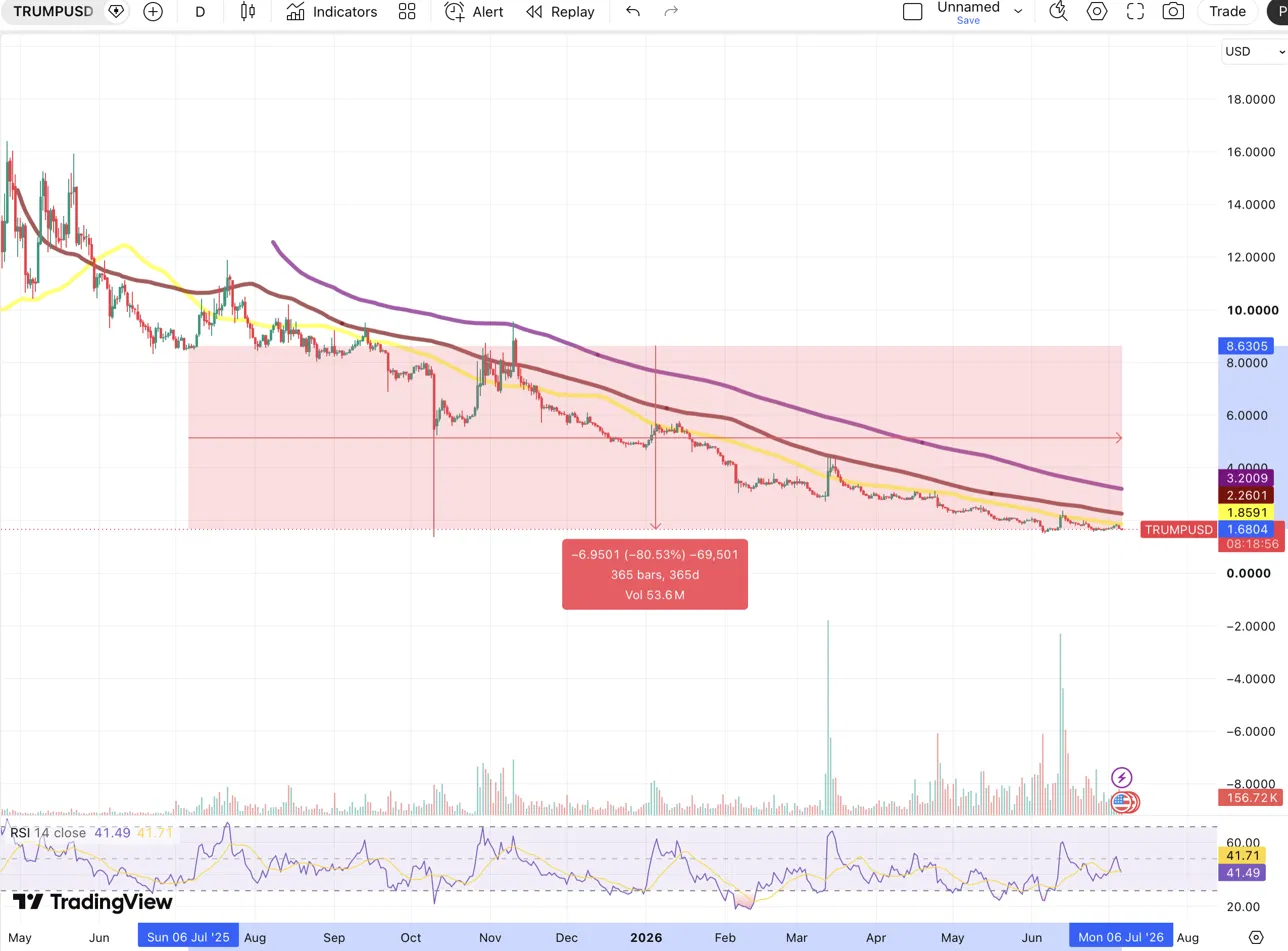The image size is (1288, 951).
Task: Click the TradingView logo
Action: point(93,902)
